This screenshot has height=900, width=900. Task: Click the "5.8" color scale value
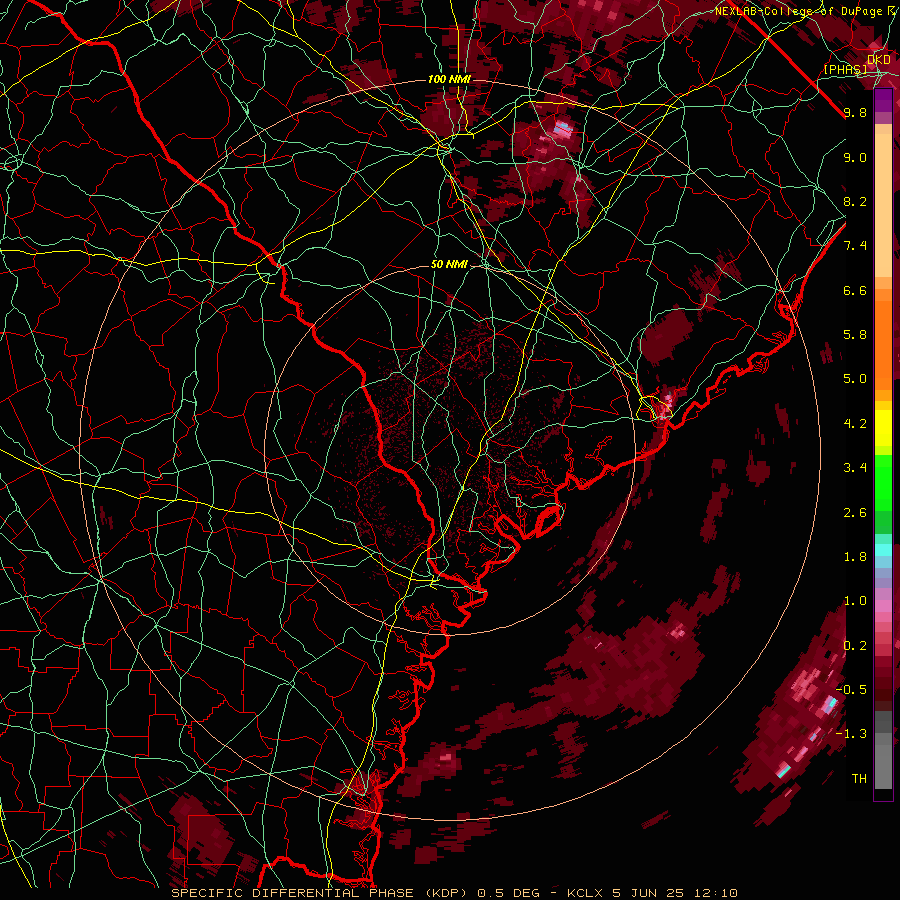(x=855, y=335)
